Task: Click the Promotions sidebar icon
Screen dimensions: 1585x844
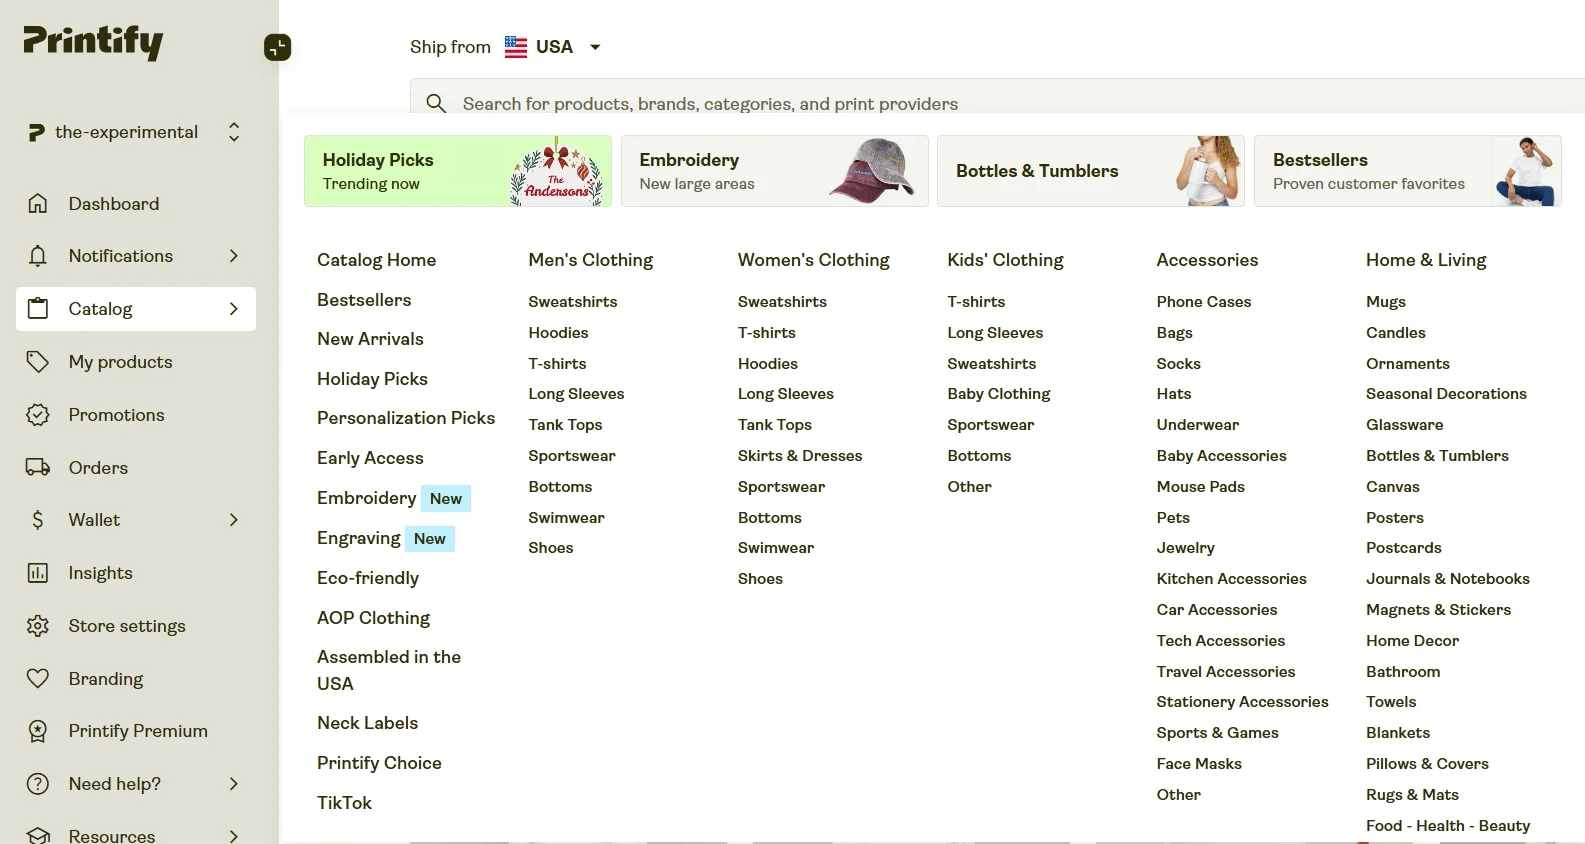Action: [37, 414]
